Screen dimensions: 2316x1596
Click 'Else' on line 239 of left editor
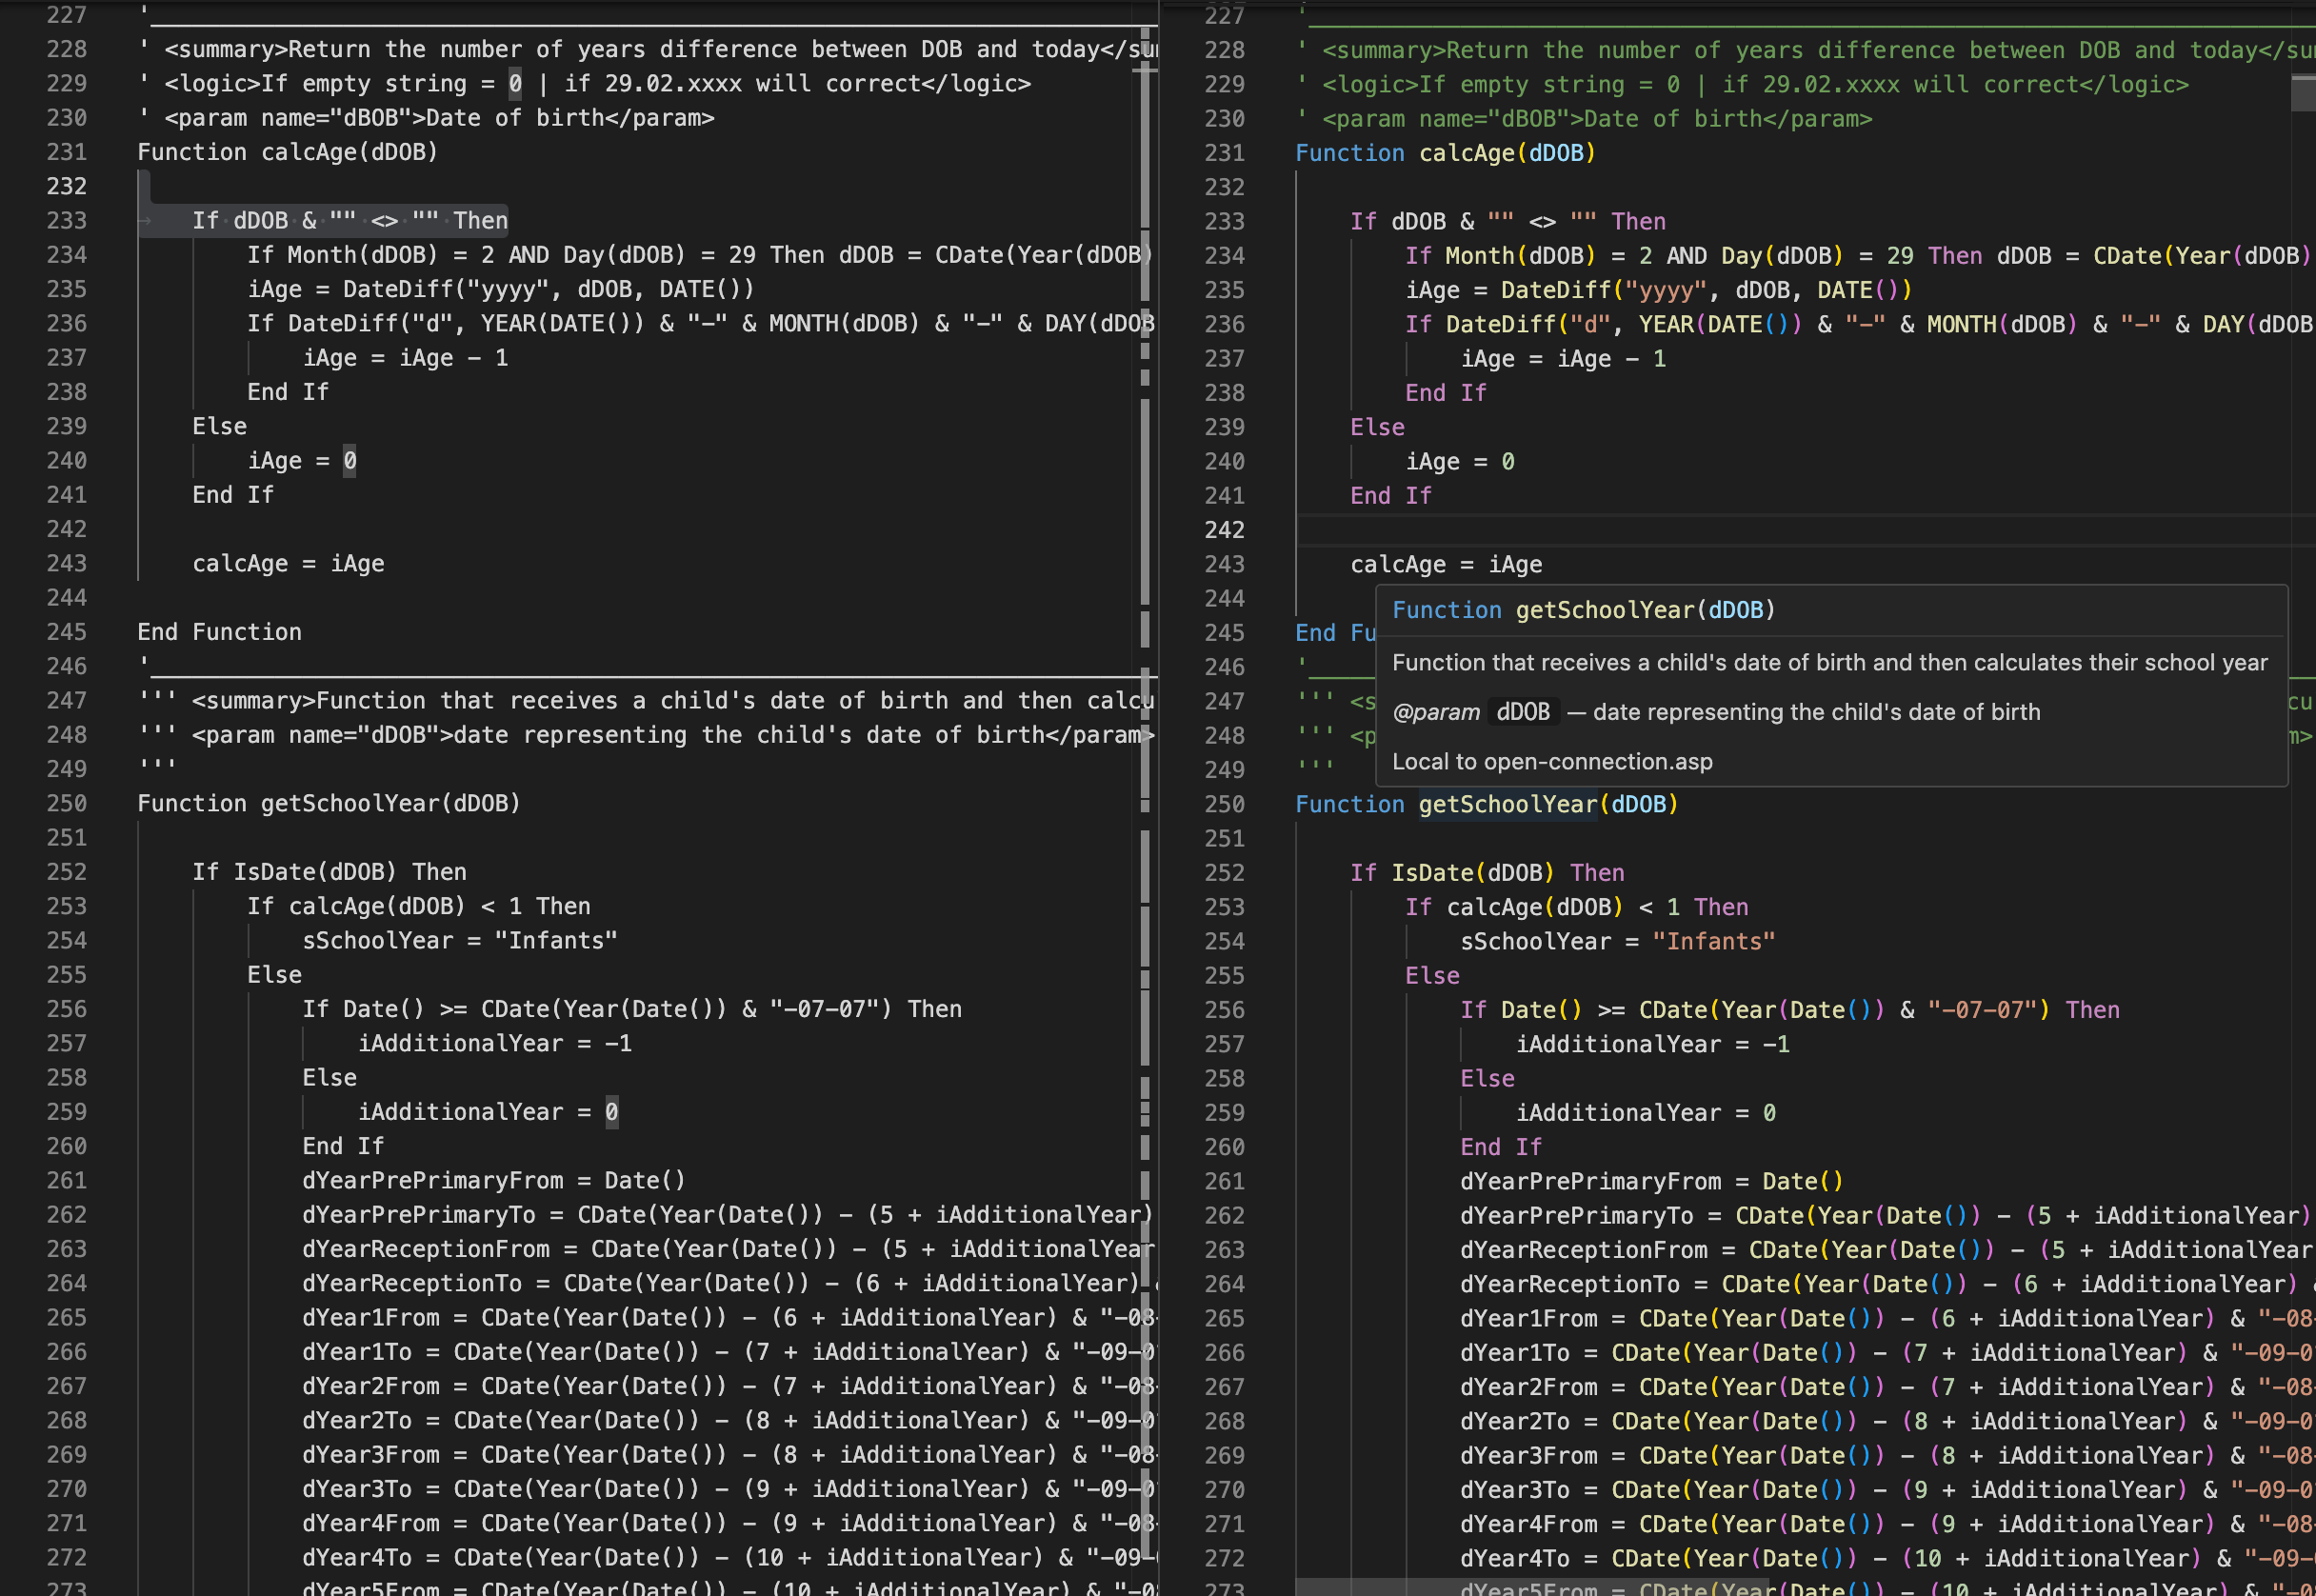click(220, 427)
